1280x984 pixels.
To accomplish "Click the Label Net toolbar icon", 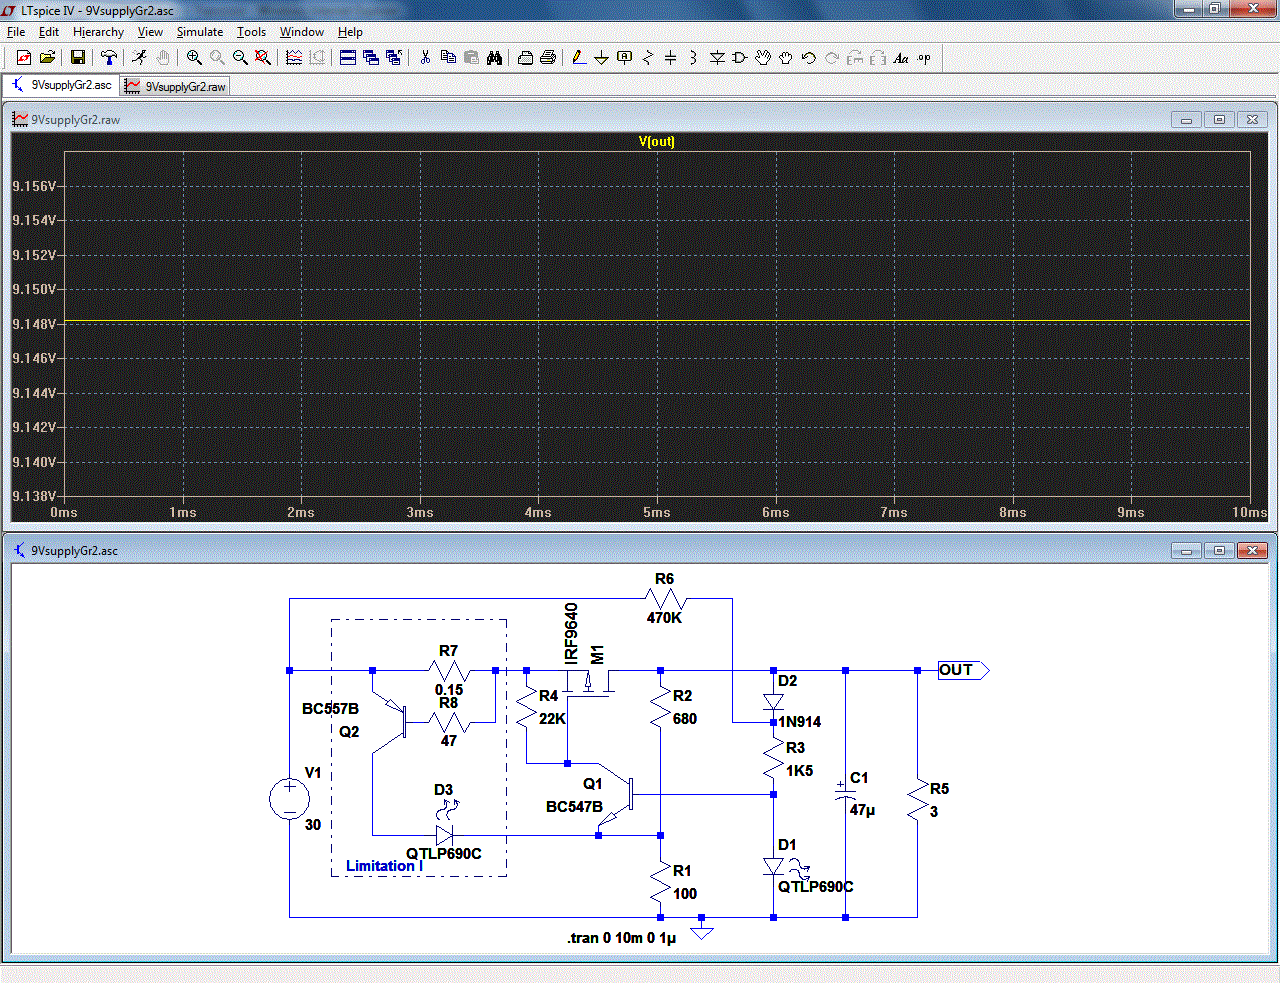I will tap(624, 58).
